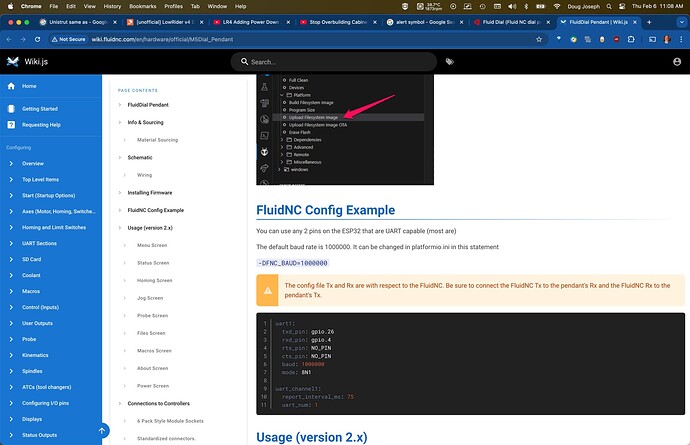This screenshot has height=445, width=690.
Task: Click the PlatformIO upload filesystem screenshot image
Action: pyautogui.click(x=345, y=129)
